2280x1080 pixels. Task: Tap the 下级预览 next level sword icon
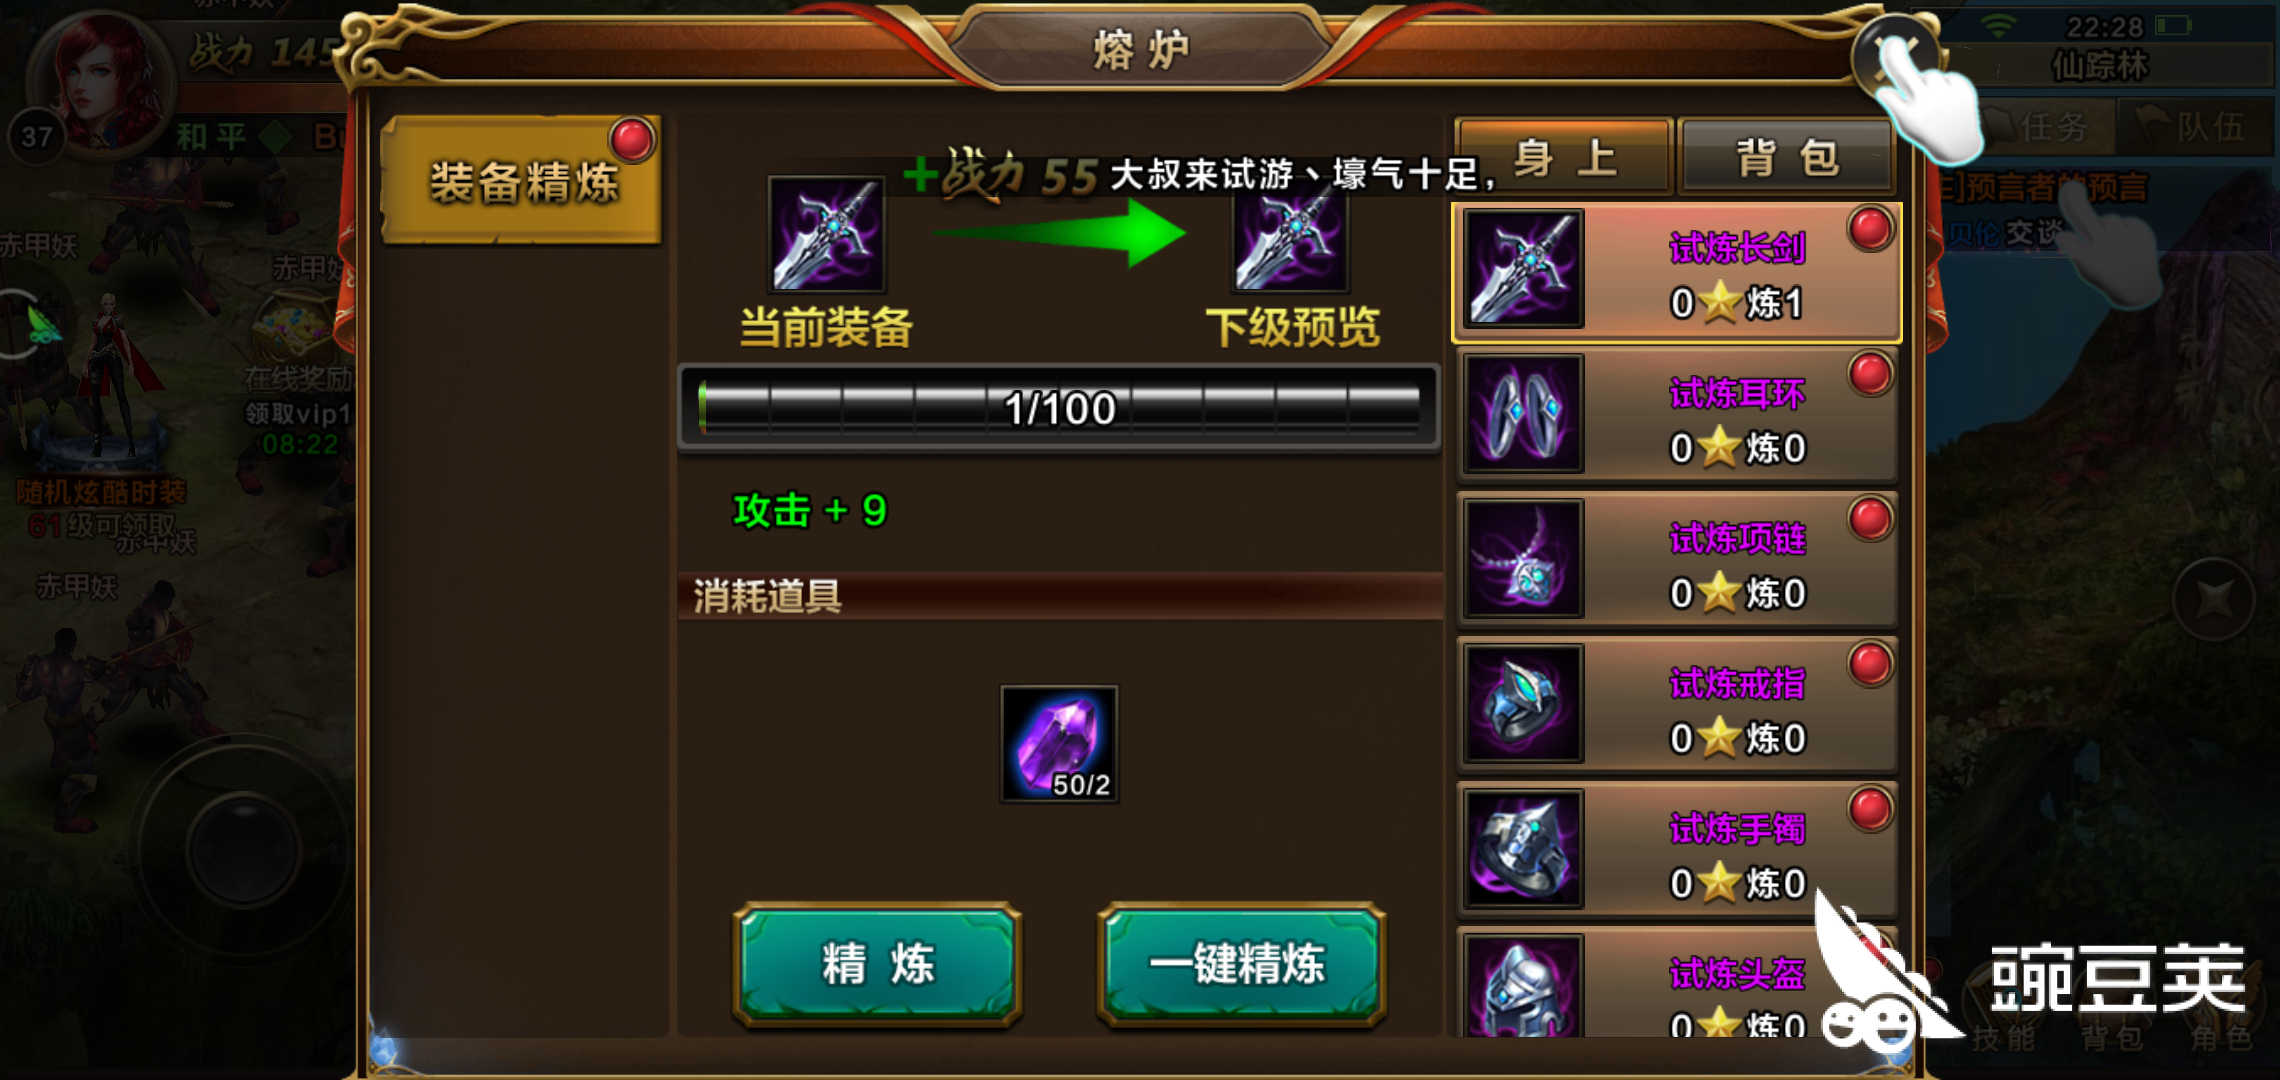coord(1291,240)
